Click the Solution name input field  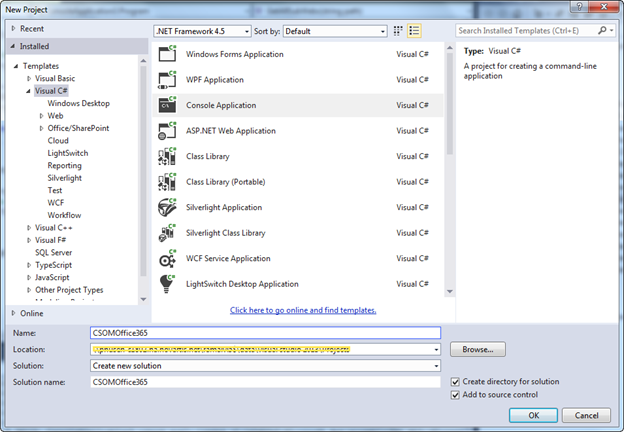tap(265, 382)
